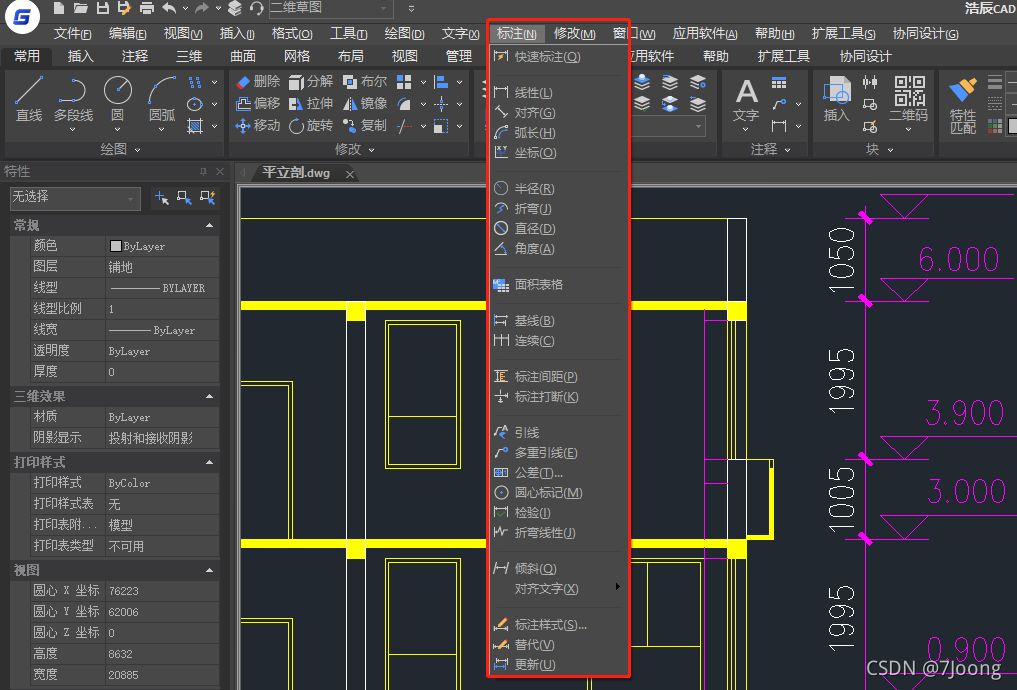
Task: Select 连续(C) continue dimension
Action: 559,341
